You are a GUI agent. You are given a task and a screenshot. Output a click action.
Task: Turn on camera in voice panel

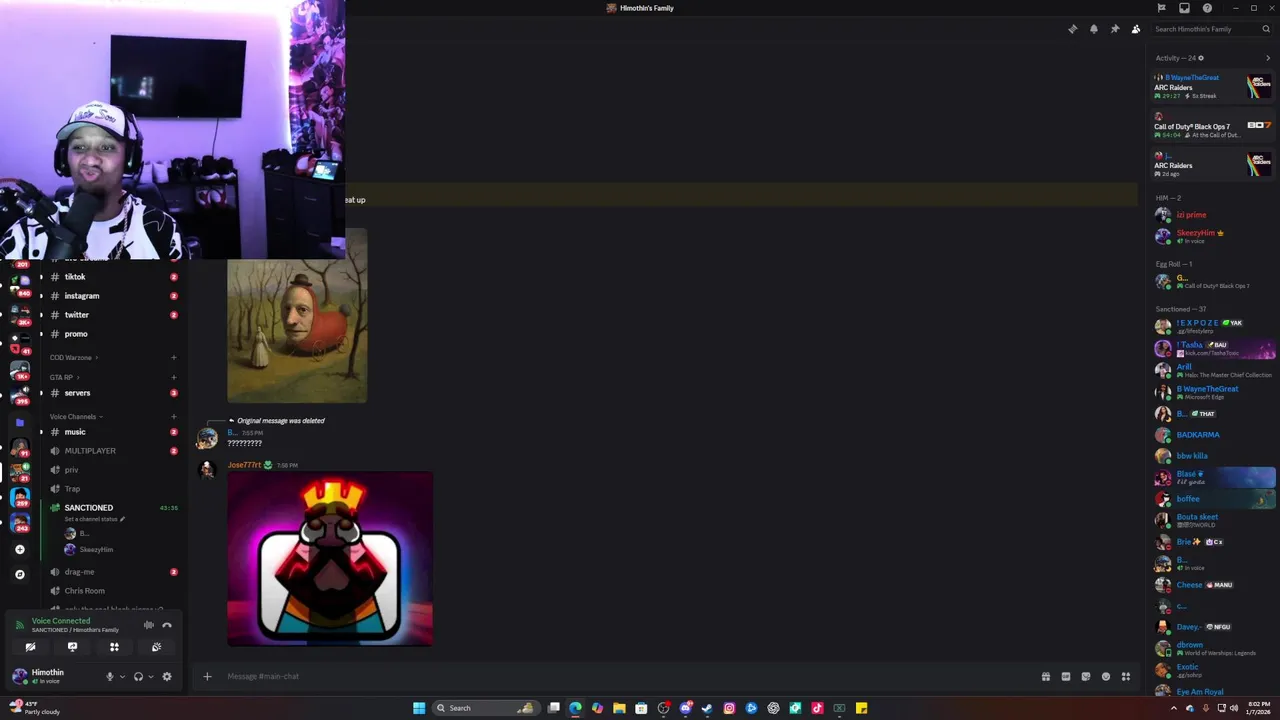[30, 647]
